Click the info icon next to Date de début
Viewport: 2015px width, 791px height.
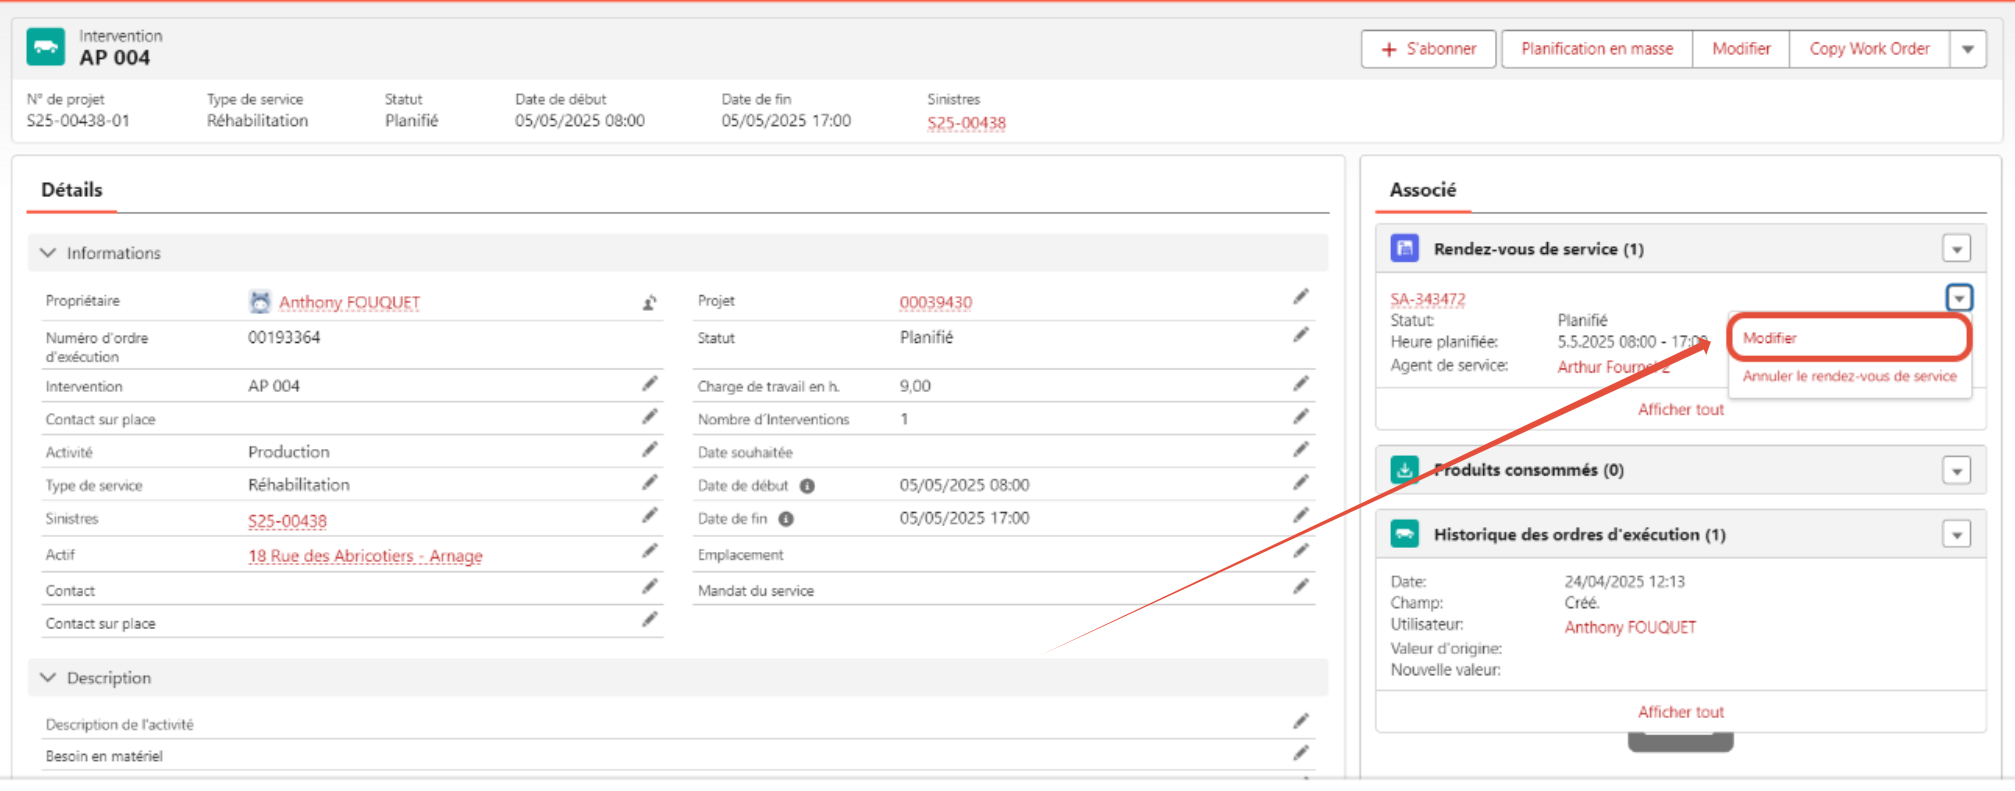tap(807, 486)
